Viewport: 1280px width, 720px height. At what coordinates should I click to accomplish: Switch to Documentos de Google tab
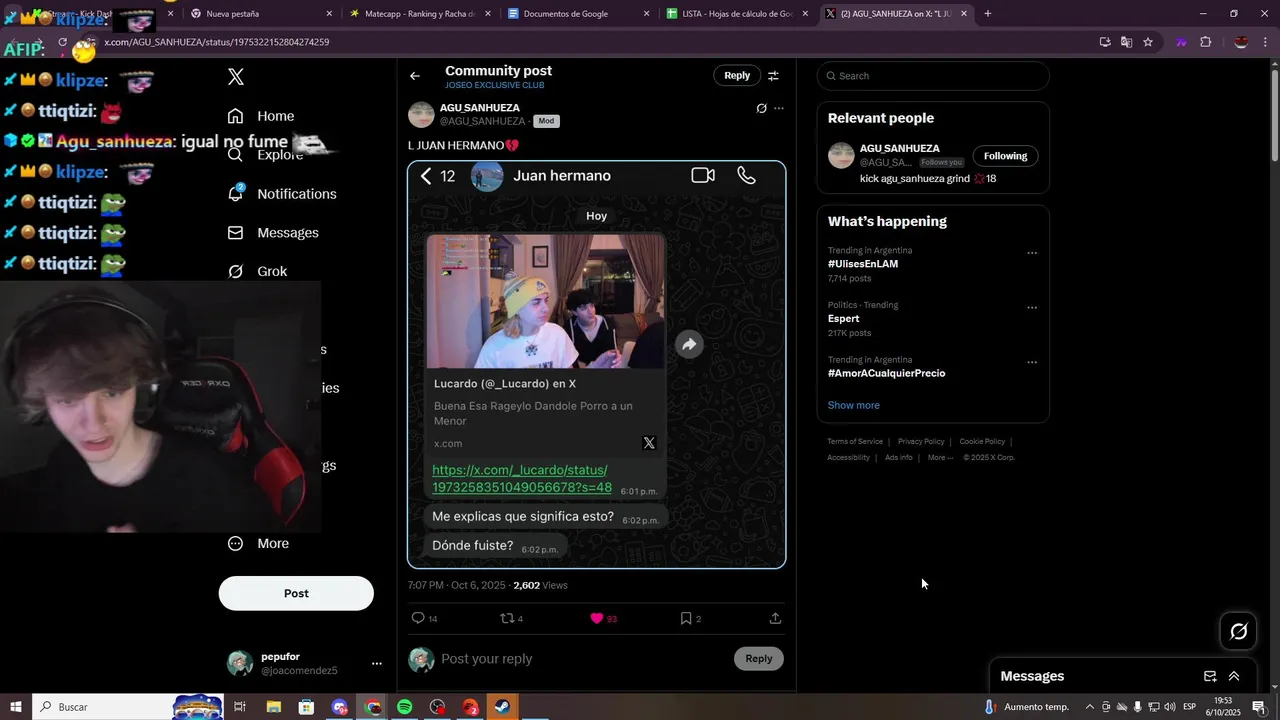coord(578,14)
